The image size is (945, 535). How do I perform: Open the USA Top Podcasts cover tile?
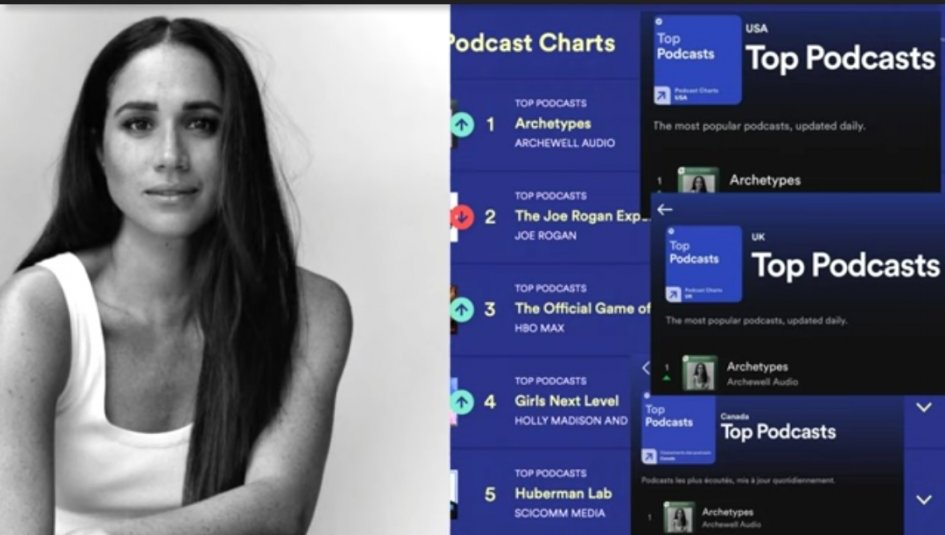697,60
